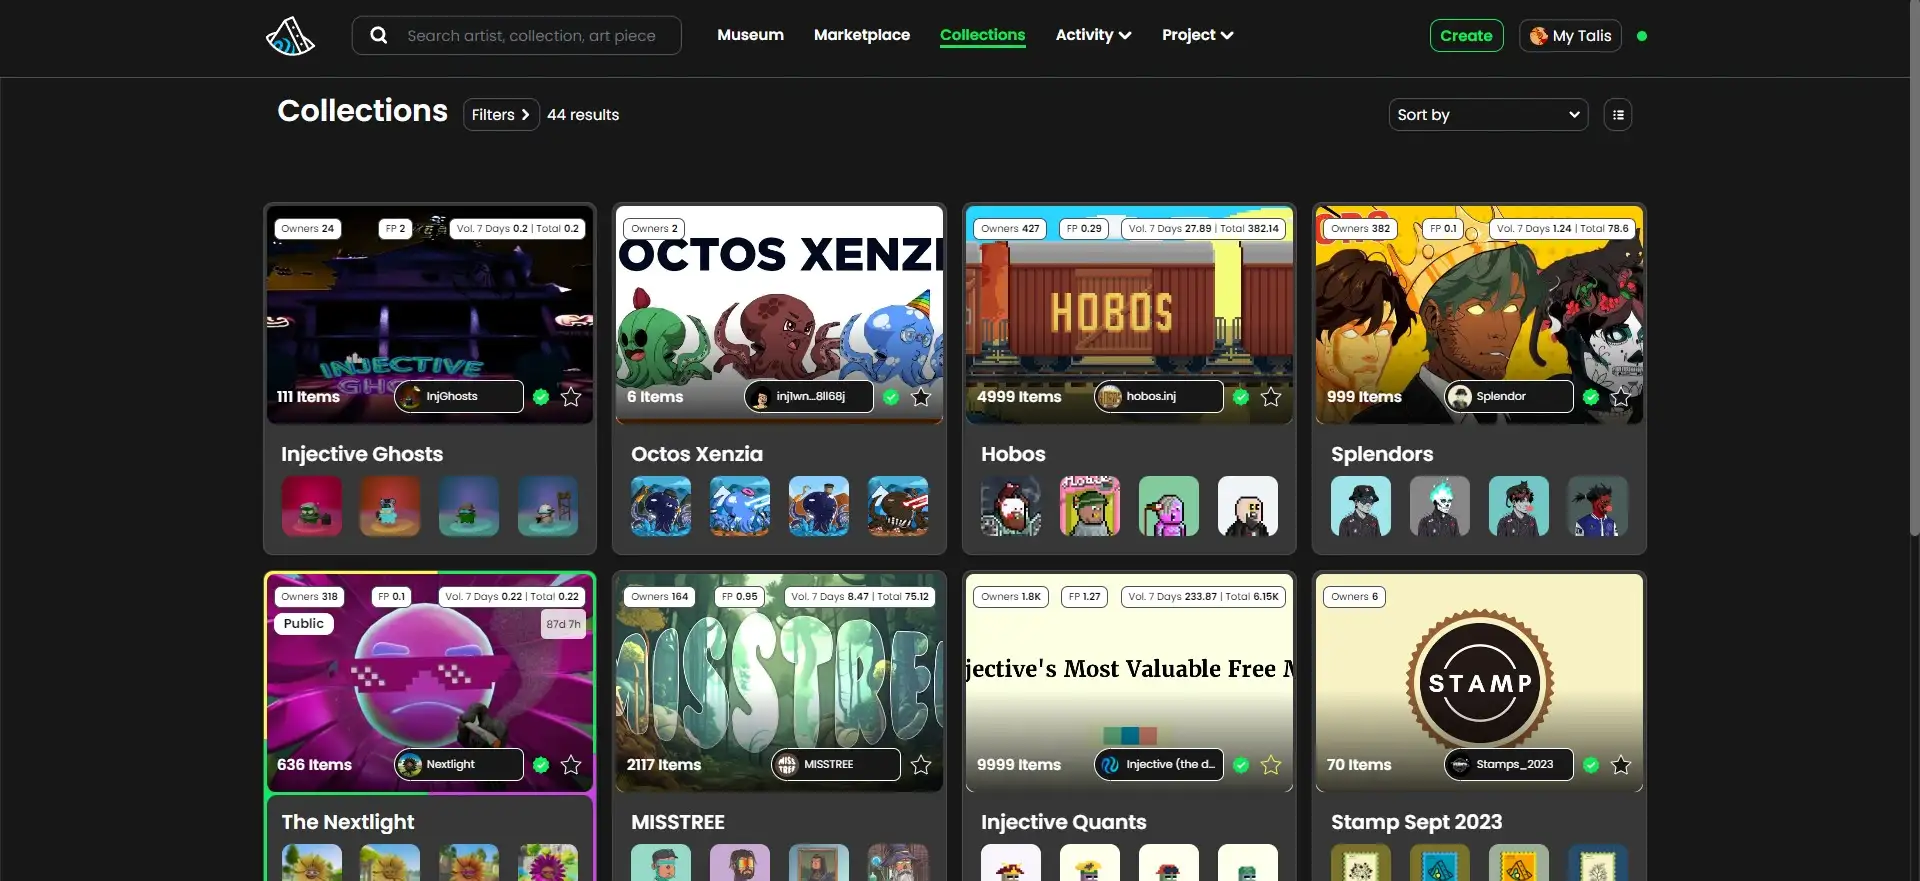Screen dimensions: 1920x881
Task: Favorite the Injective Ghosts collection star
Action: (x=571, y=397)
